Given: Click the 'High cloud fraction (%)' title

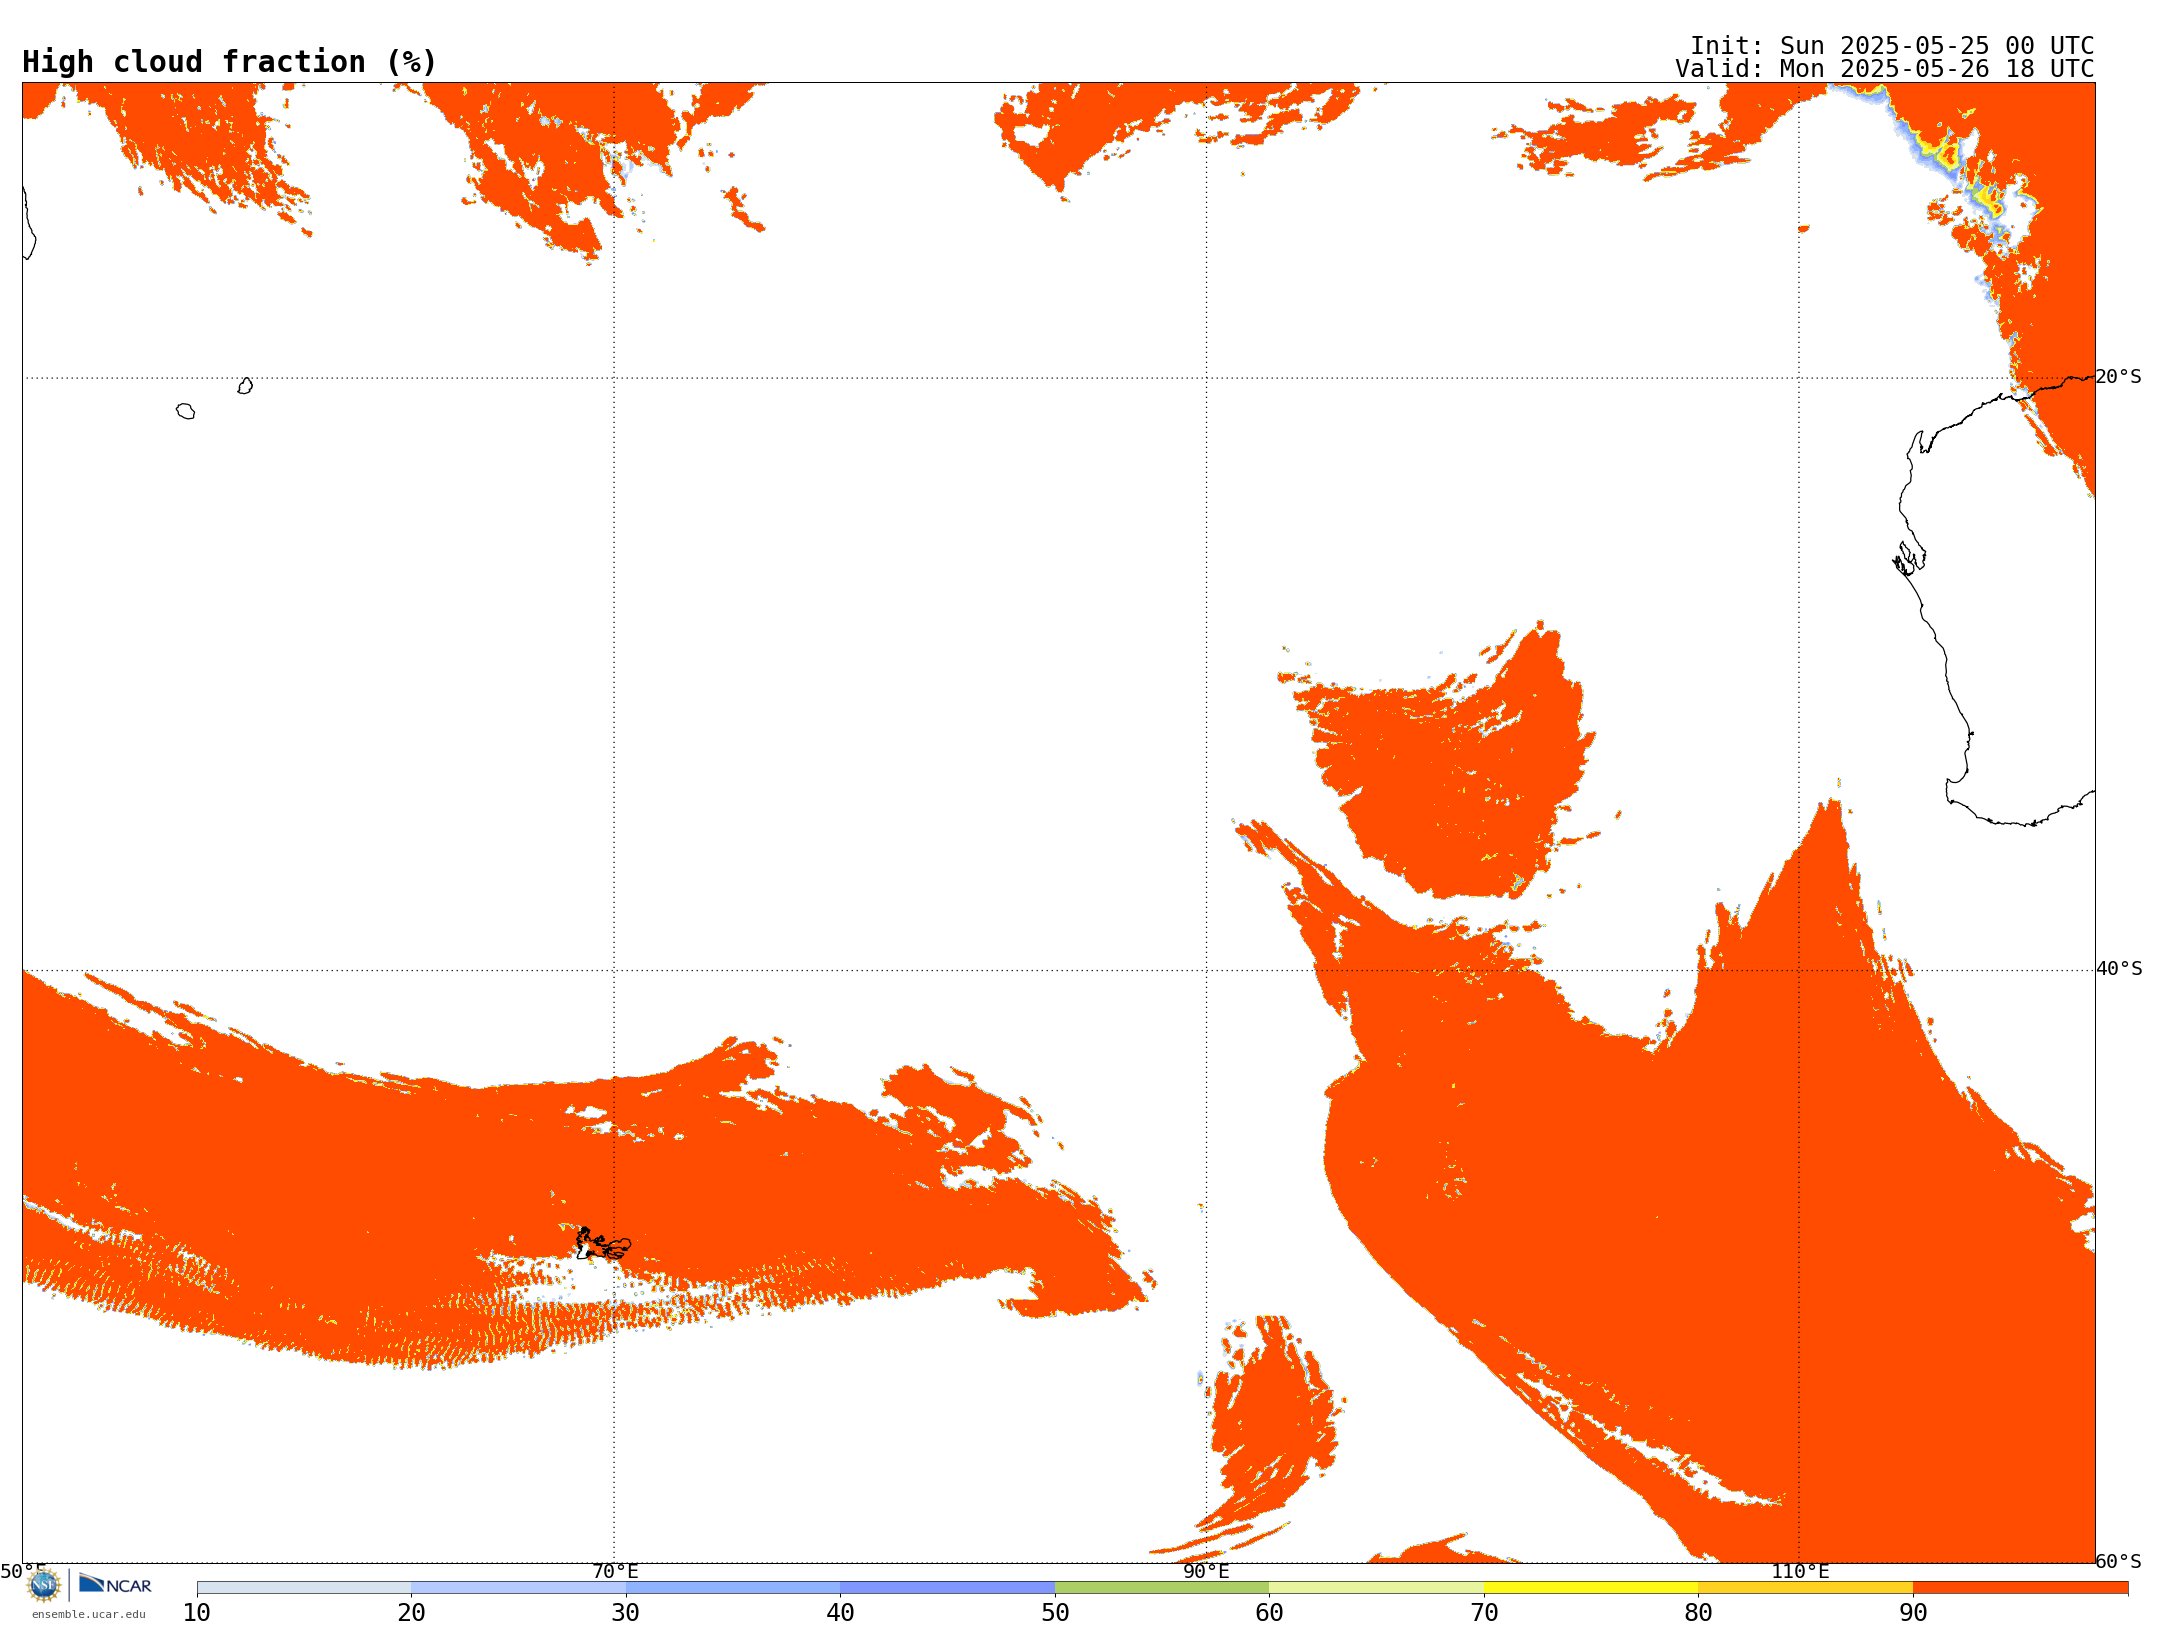Looking at the screenshot, I should coord(229,62).
